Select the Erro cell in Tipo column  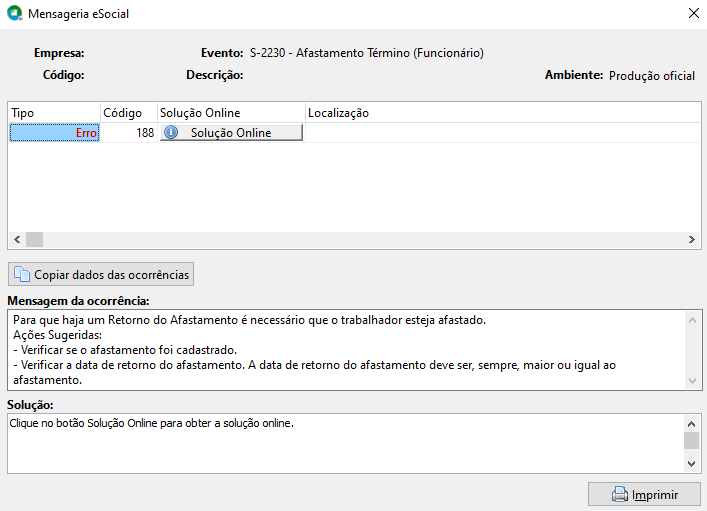(x=55, y=133)
